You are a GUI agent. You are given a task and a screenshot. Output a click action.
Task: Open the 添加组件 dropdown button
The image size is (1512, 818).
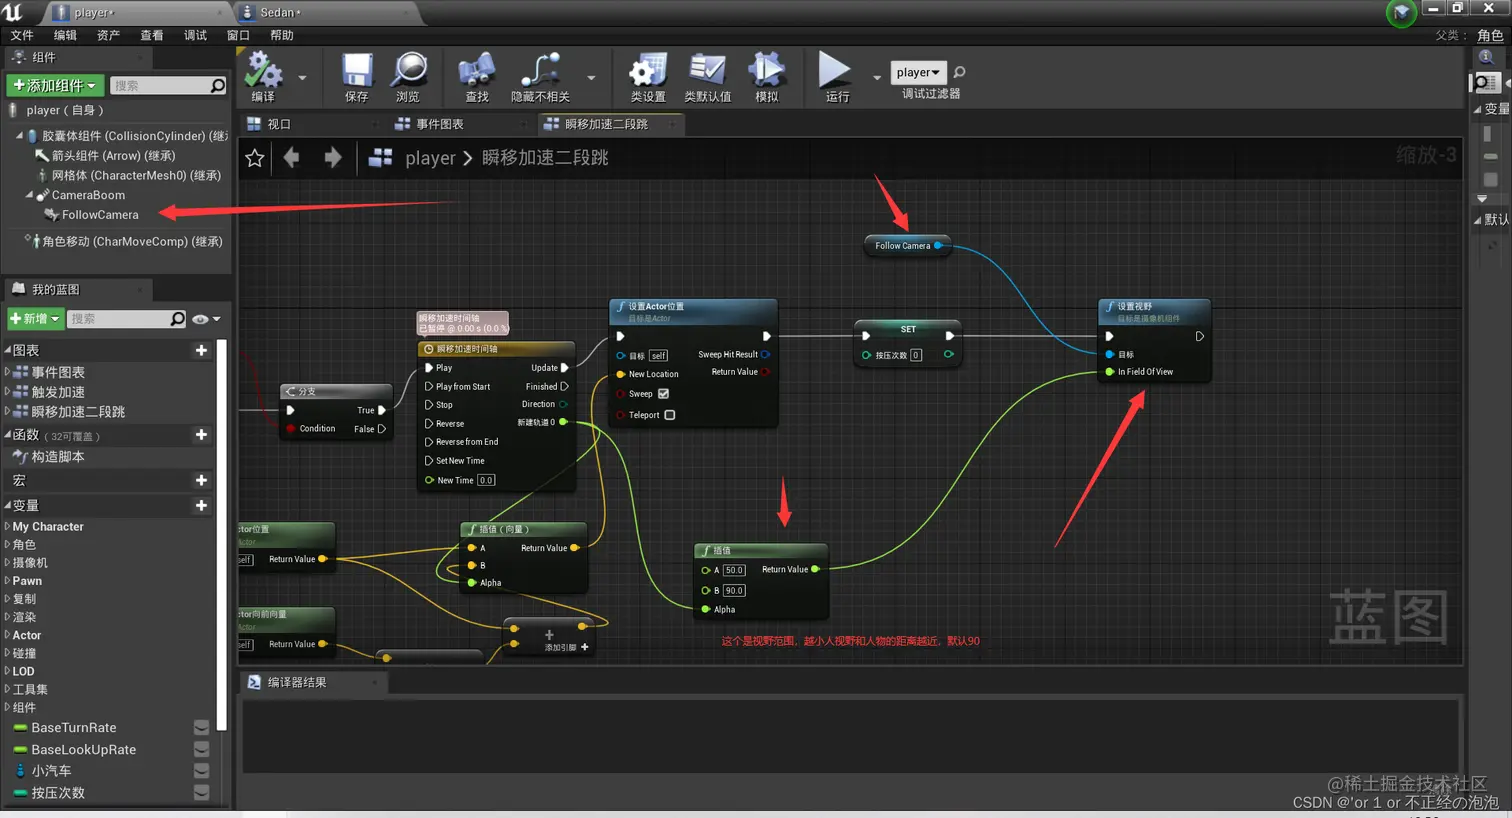click(54, 85)
